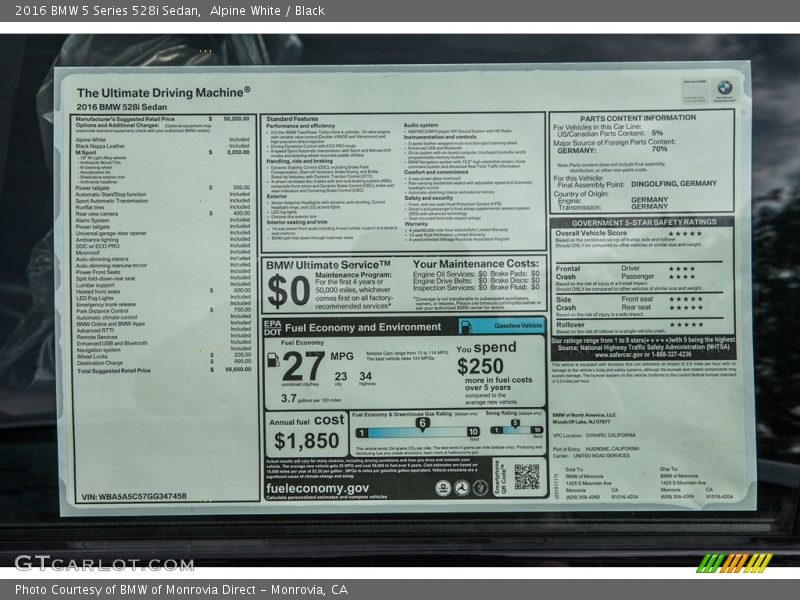Click the last agency seal before QR code
Viewport: 800px width, 600px height.
click(480, 488)
